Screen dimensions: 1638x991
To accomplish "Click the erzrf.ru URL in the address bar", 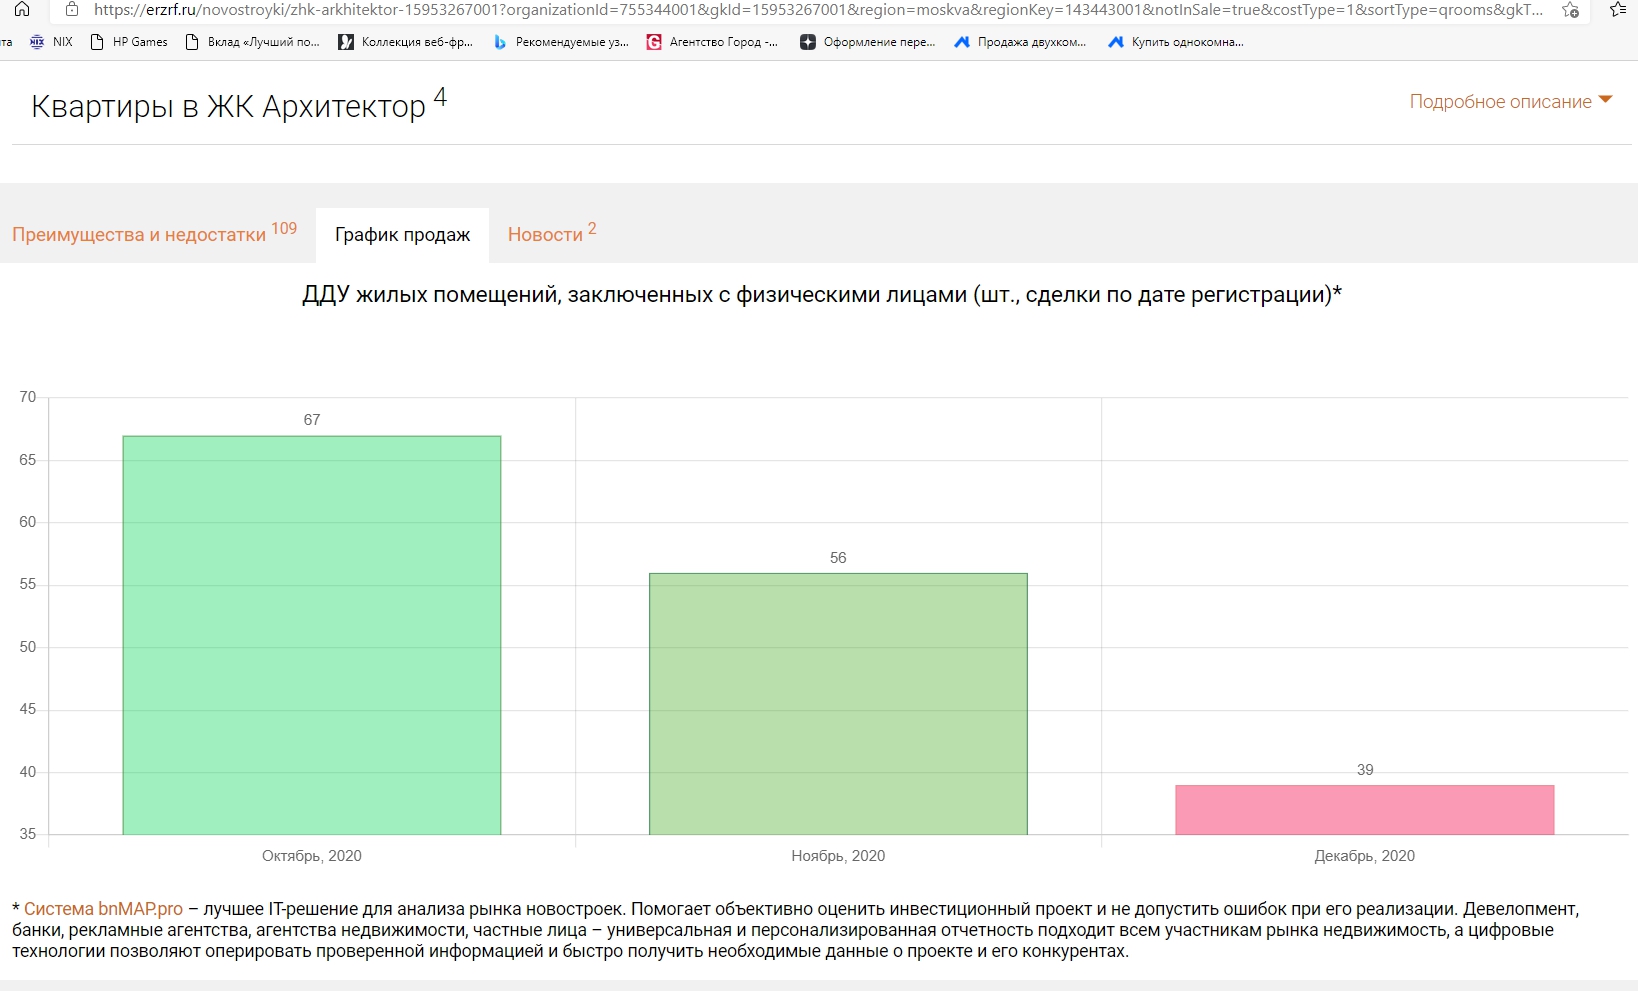I will coord(818,10).
